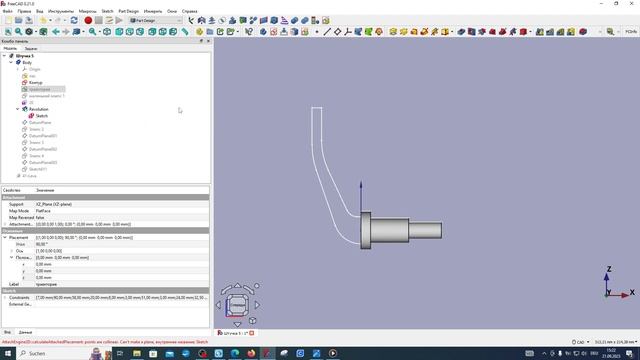Expand the Constraints property row
The width and height of the screenshot is (640, 360).
[5, 298]
